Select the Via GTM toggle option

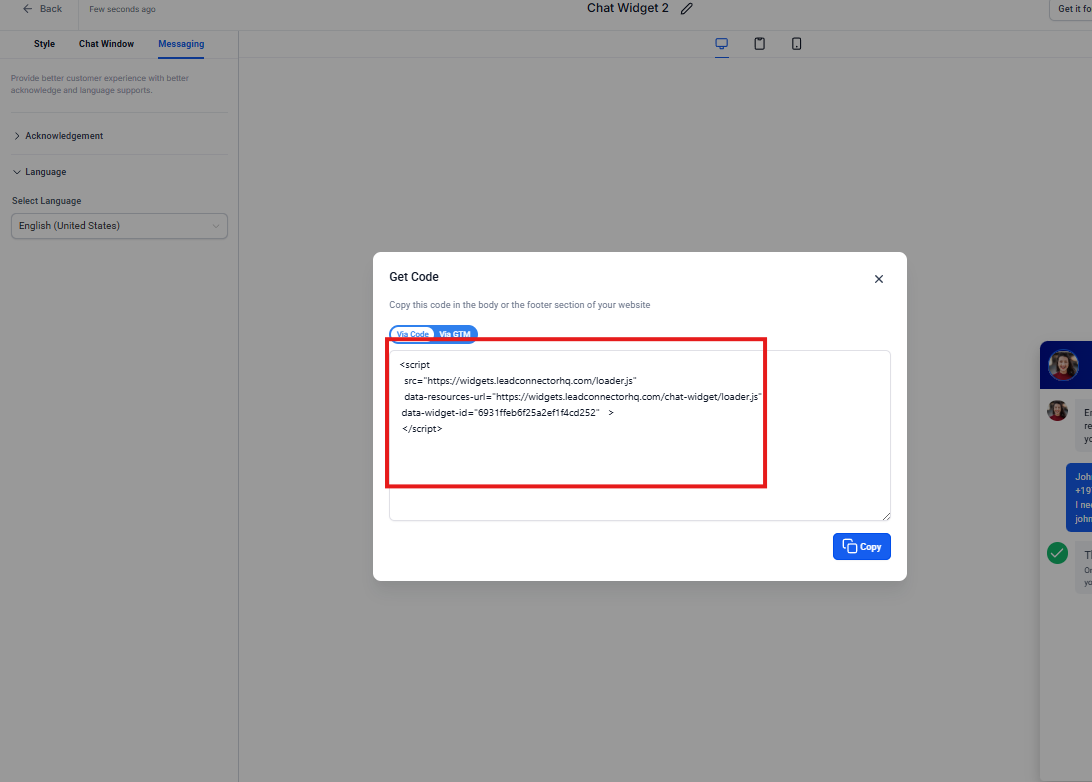pos(455,334)
